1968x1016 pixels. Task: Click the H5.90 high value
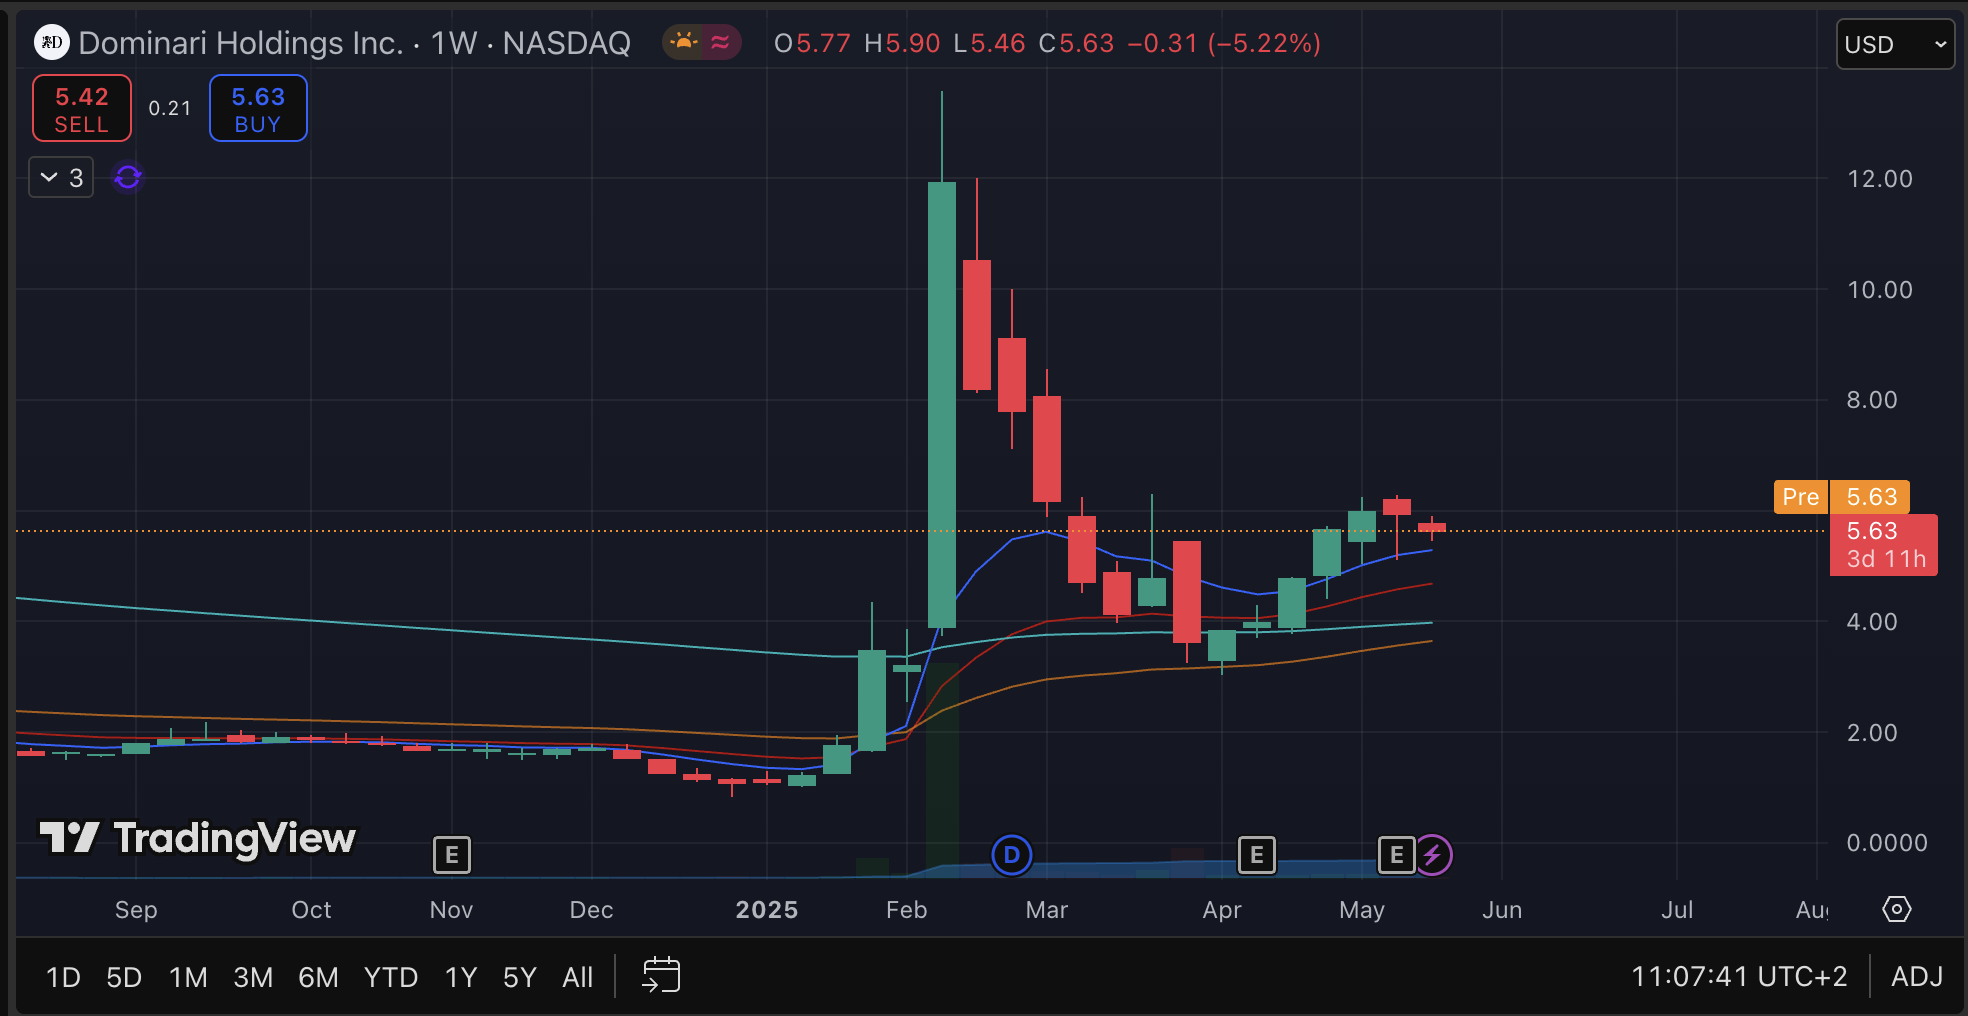[902, 43]
